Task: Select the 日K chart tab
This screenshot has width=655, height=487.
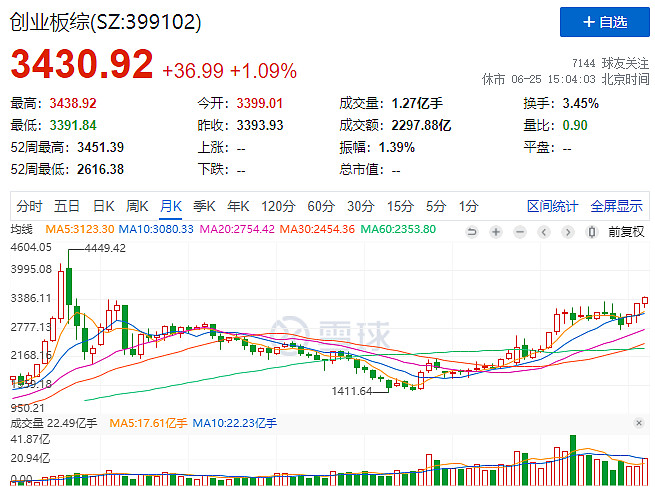Action: point(104,206)
